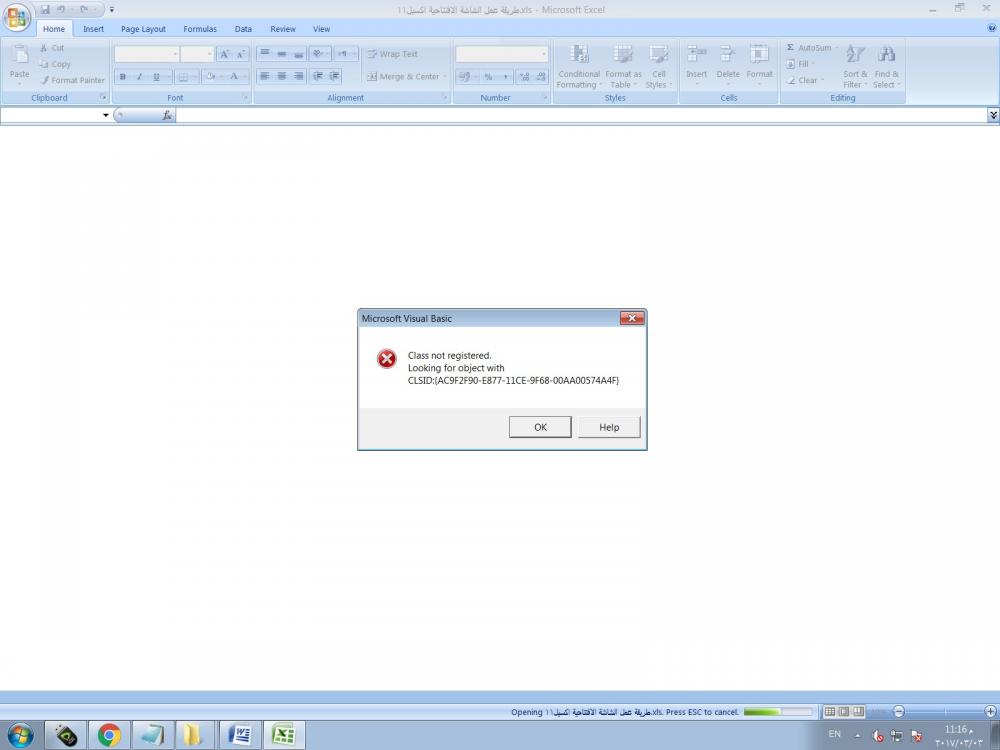Screen dimensions: 1000x750
Task: Click the Paste icon
Action: pos(19,56)
